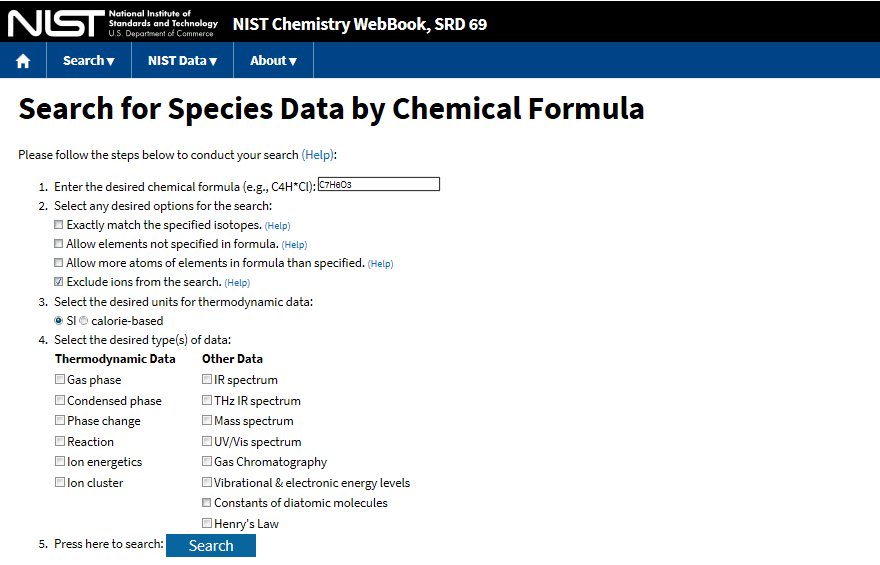
Task: Click the blue Search button
Action: 211,545
